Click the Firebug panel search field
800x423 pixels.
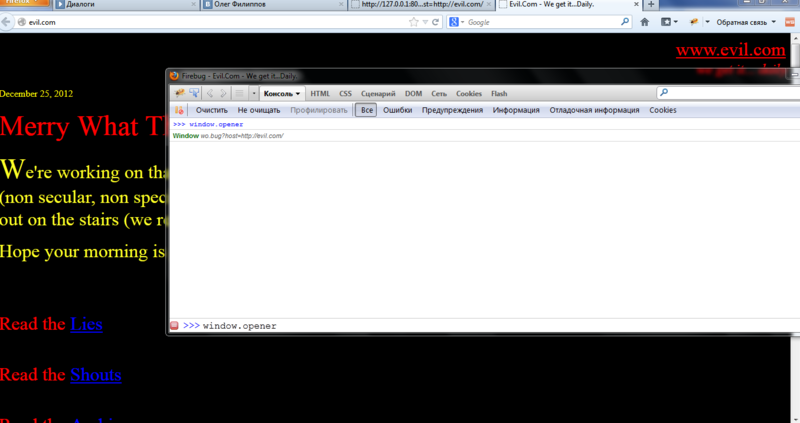[730, 92]
